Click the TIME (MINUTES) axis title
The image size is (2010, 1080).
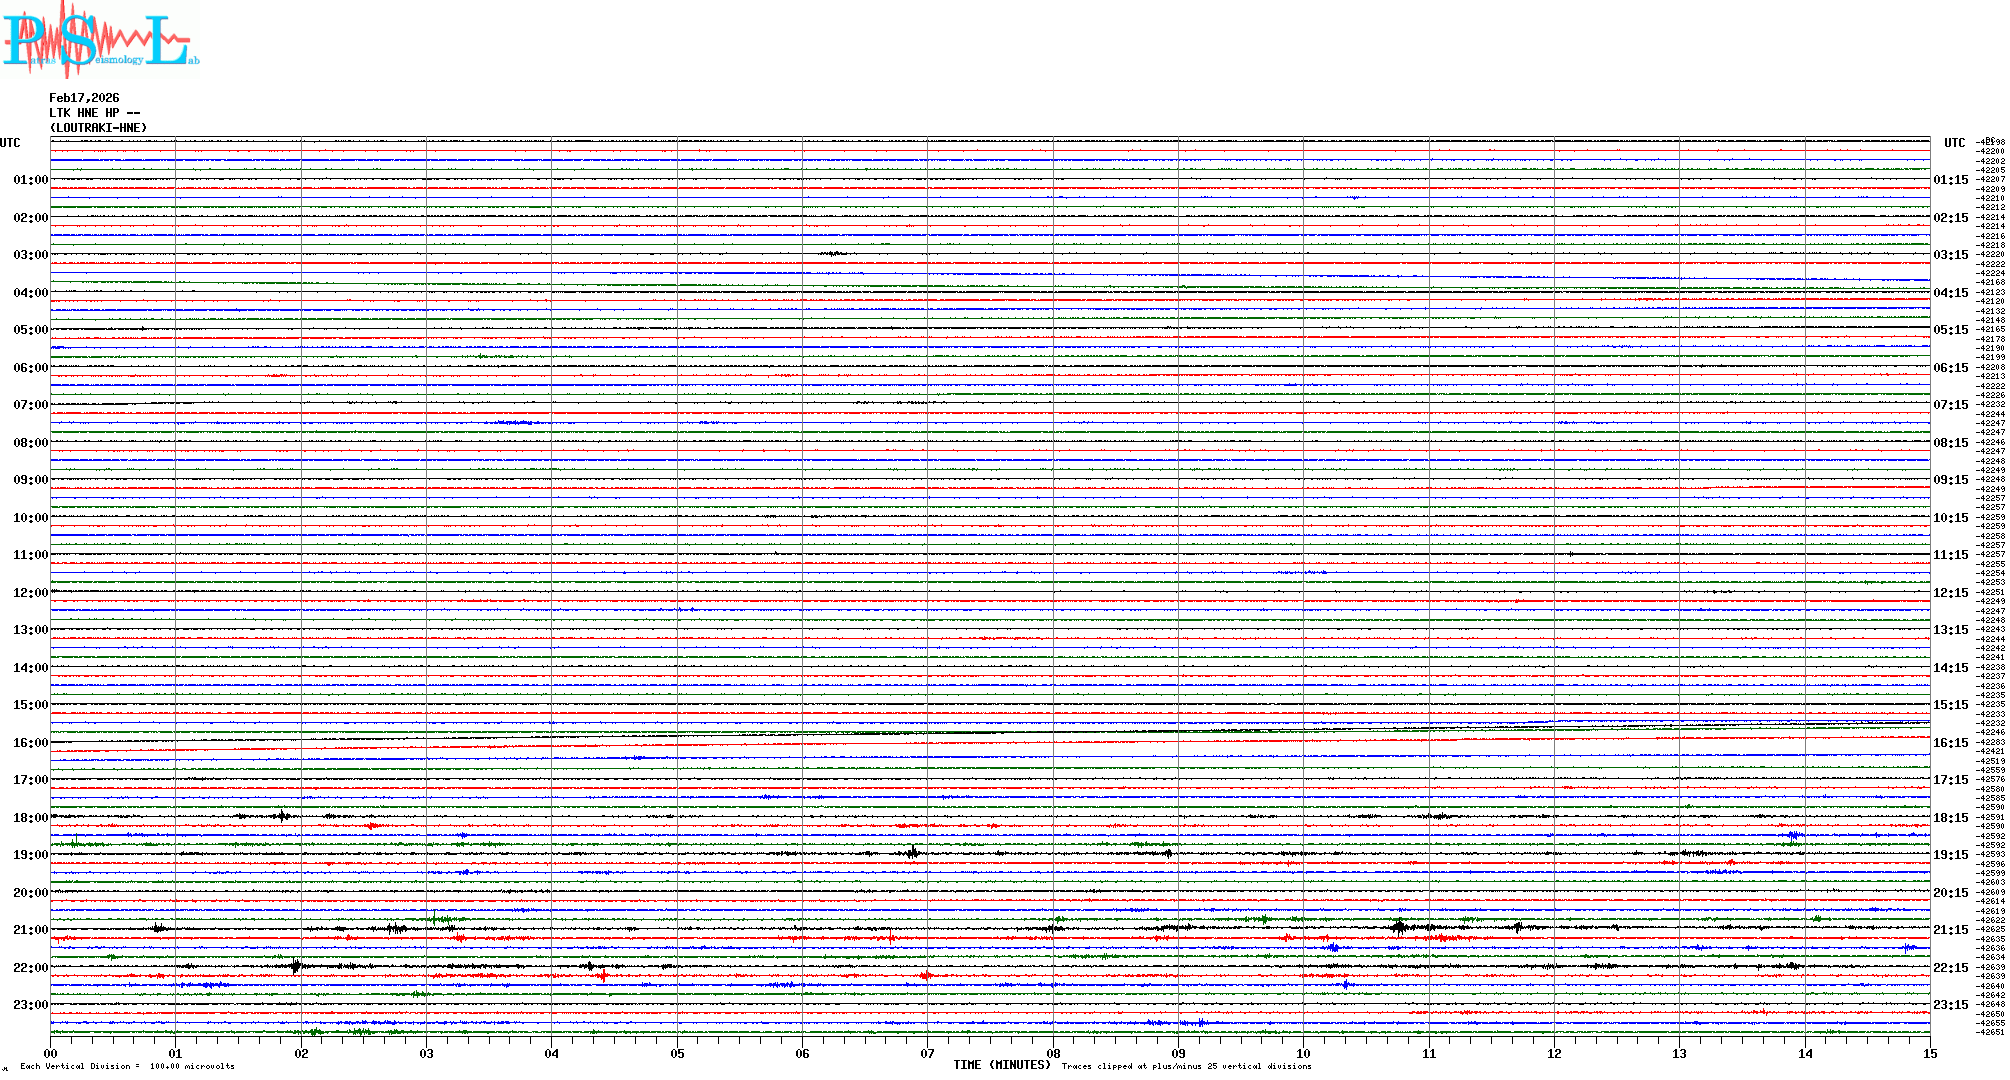[x=1001, y=1065]
